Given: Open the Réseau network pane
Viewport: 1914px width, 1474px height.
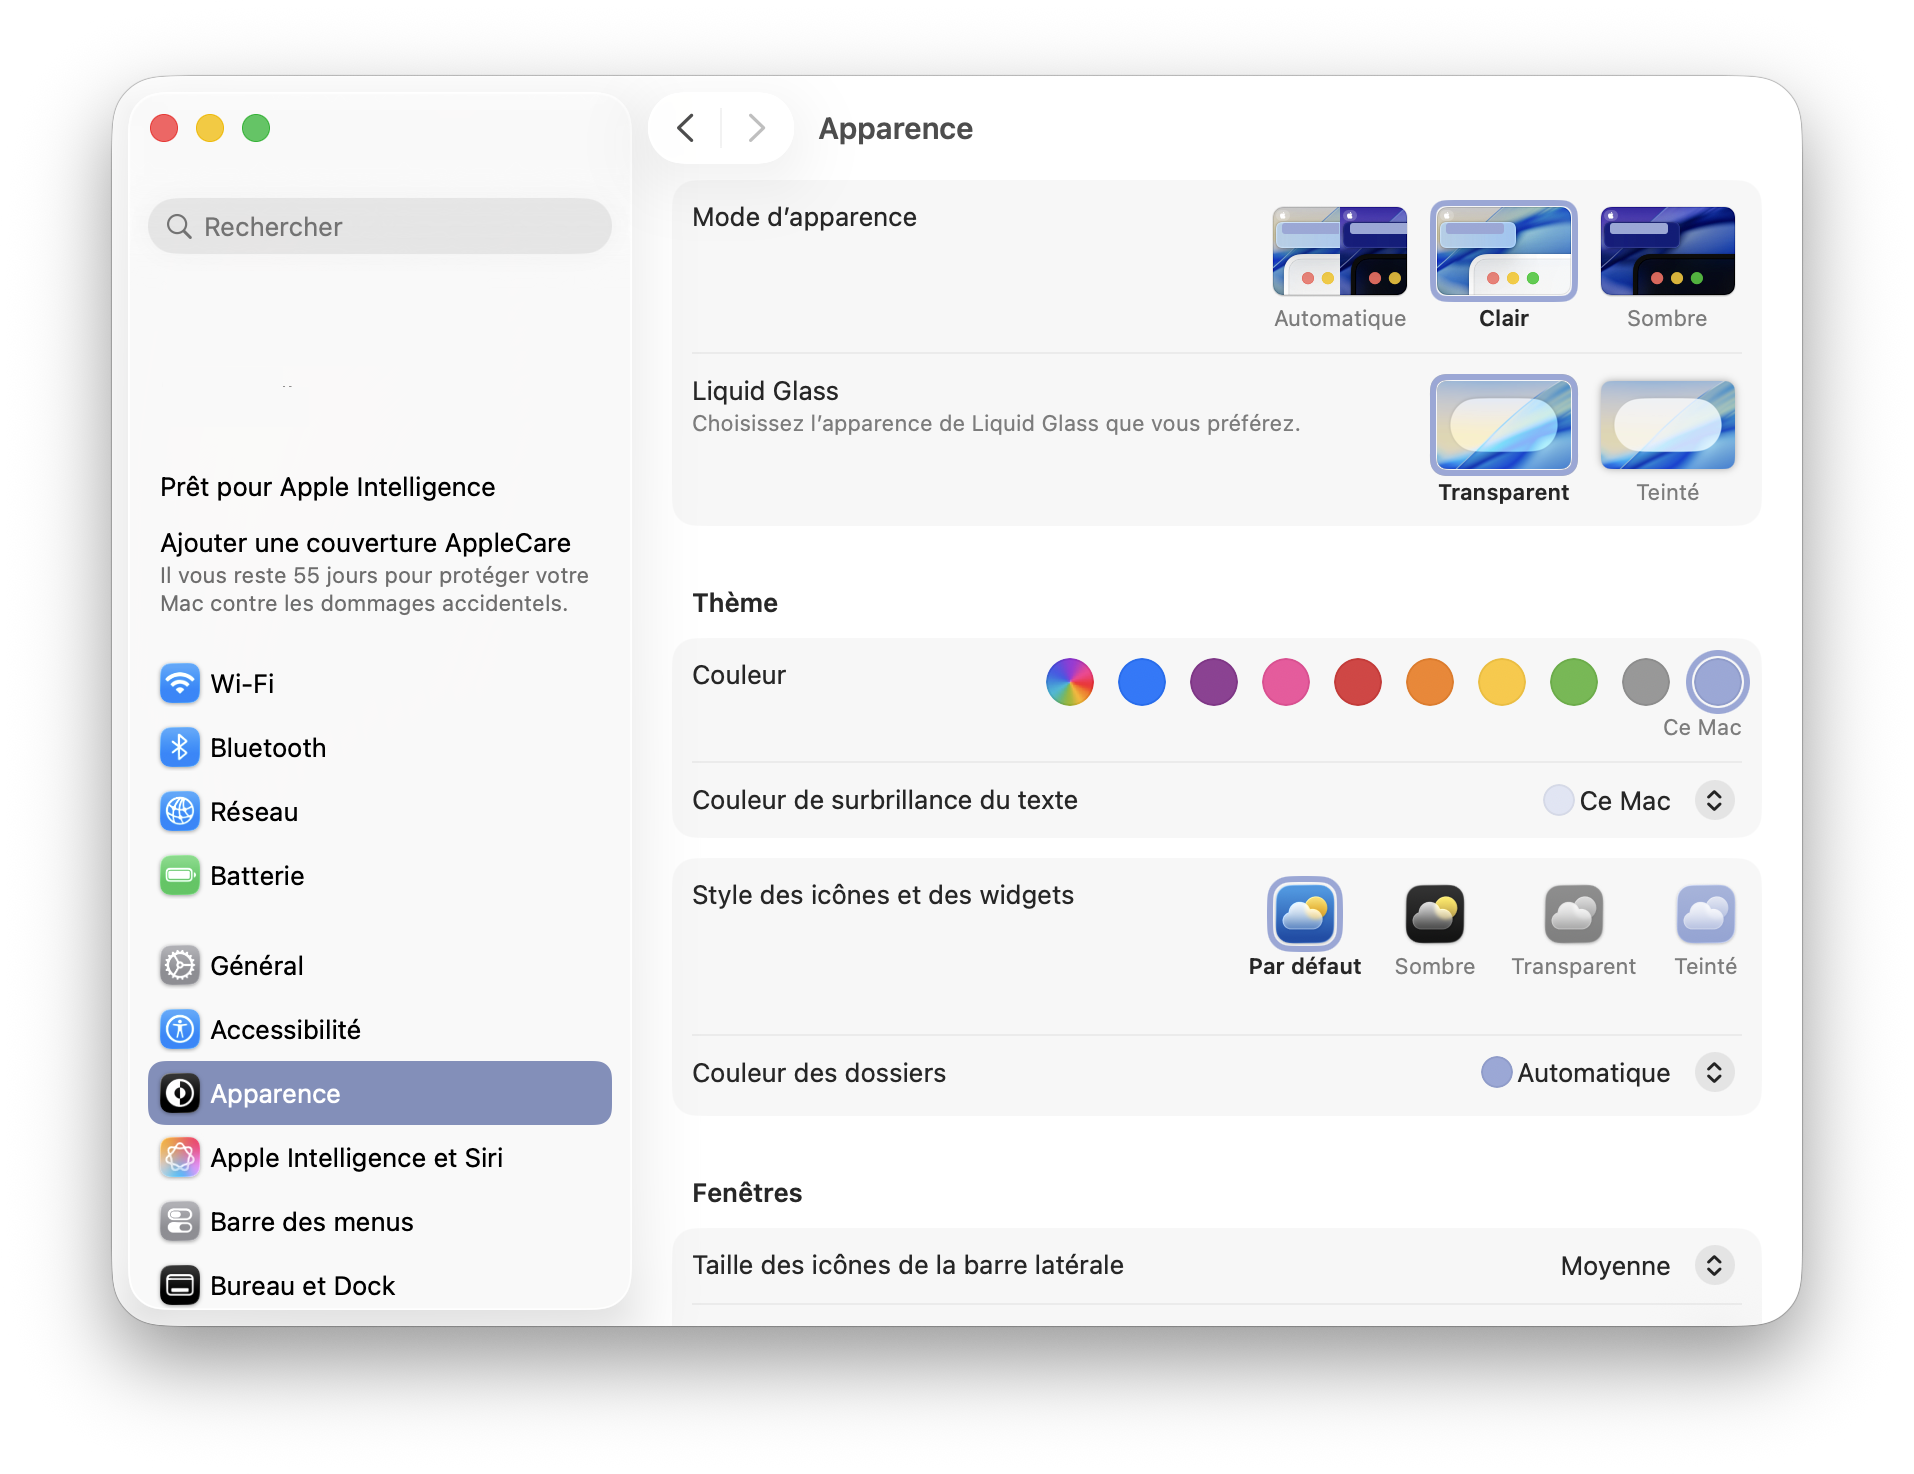Looking at the screenshot, I should (x=253, y=812).
